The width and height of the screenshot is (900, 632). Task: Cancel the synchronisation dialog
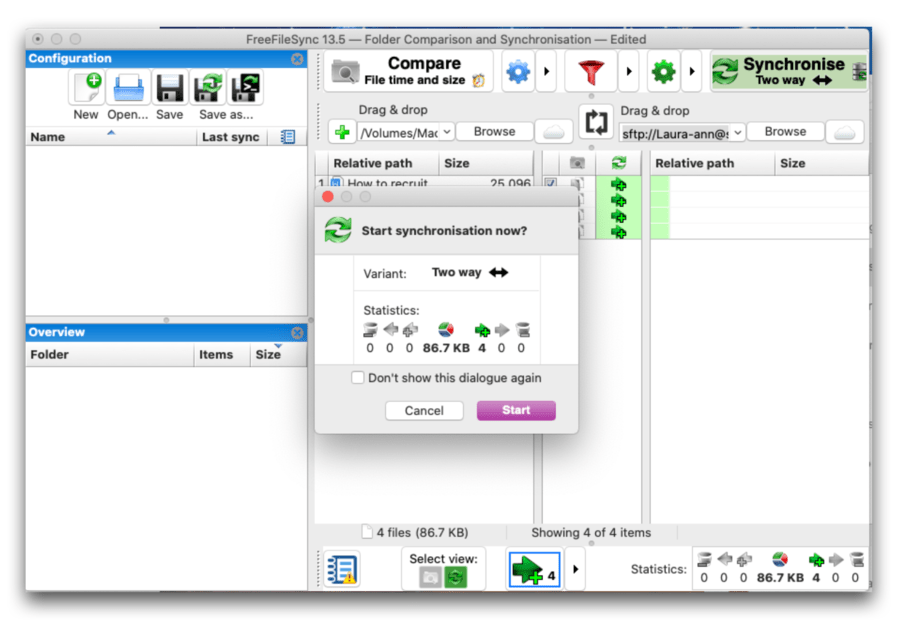(424, 410)
